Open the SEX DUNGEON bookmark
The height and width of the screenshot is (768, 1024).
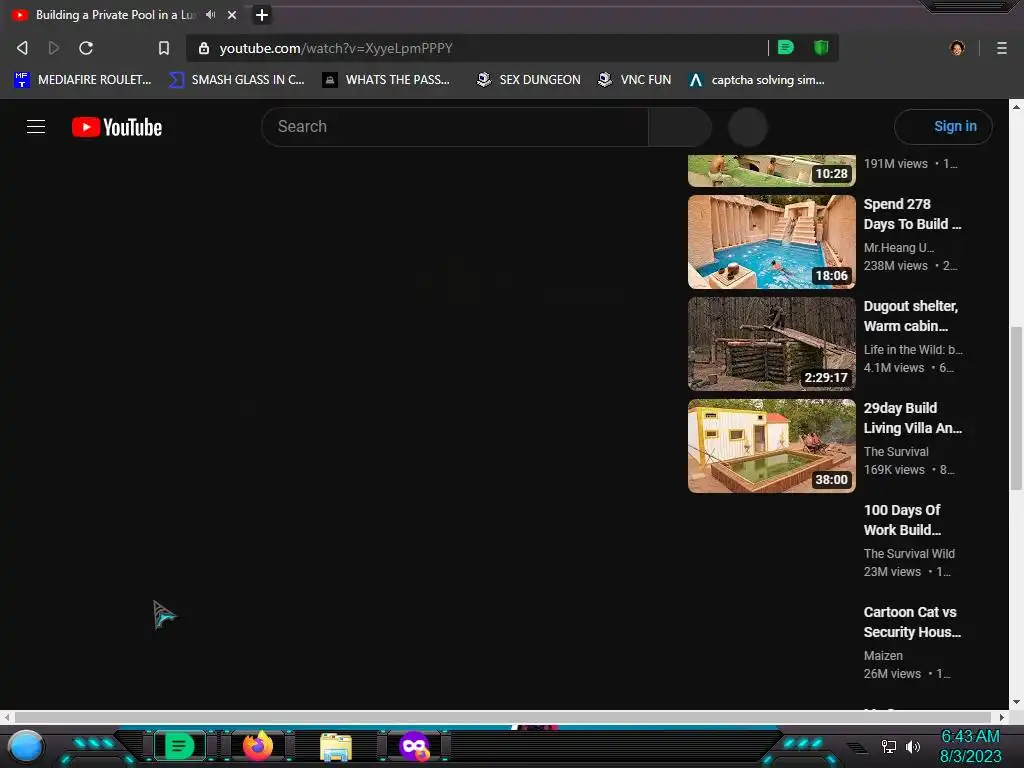(x=528, y=80)
